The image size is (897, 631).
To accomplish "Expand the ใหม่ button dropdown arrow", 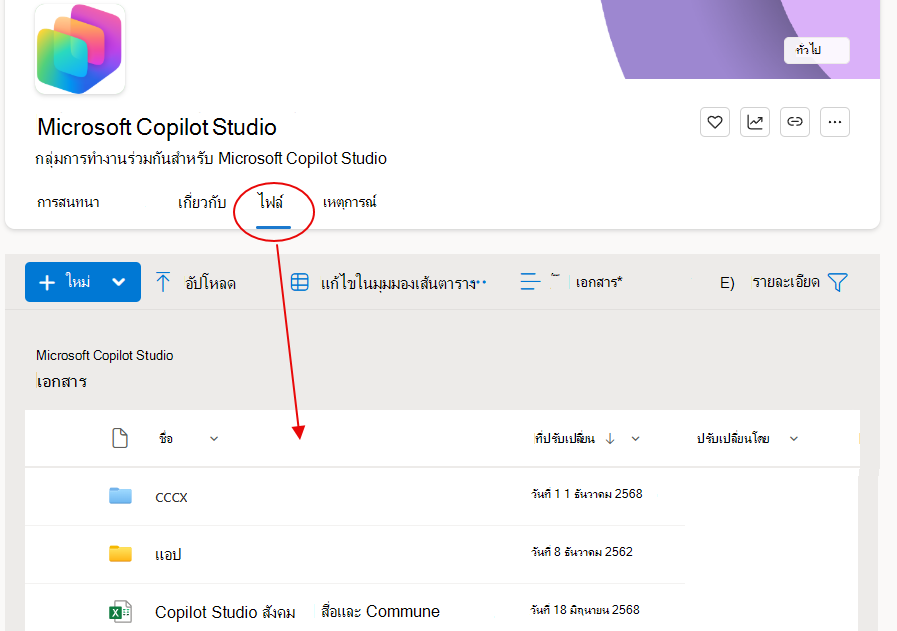I will [x=119, y=281].
